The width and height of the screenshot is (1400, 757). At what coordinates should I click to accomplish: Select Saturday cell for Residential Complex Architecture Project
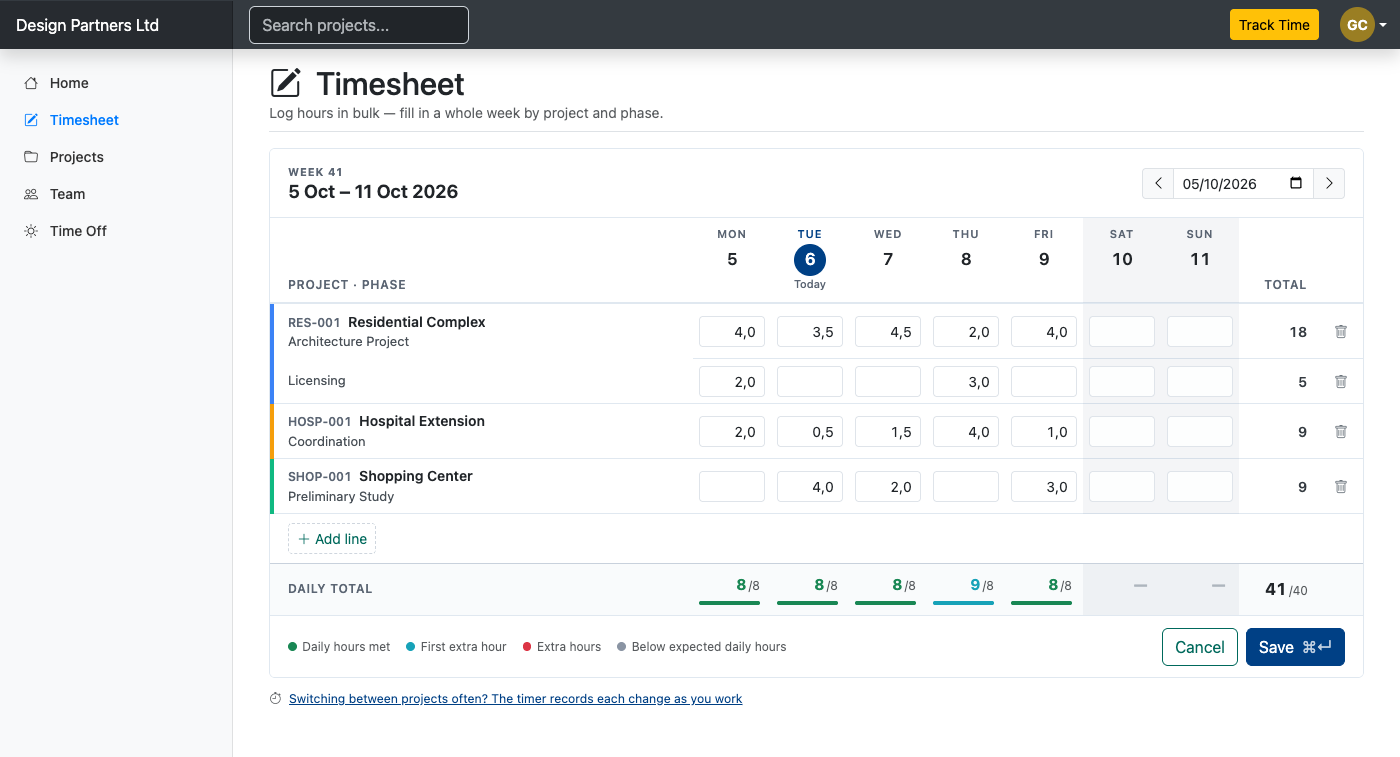coord(1122,332)
